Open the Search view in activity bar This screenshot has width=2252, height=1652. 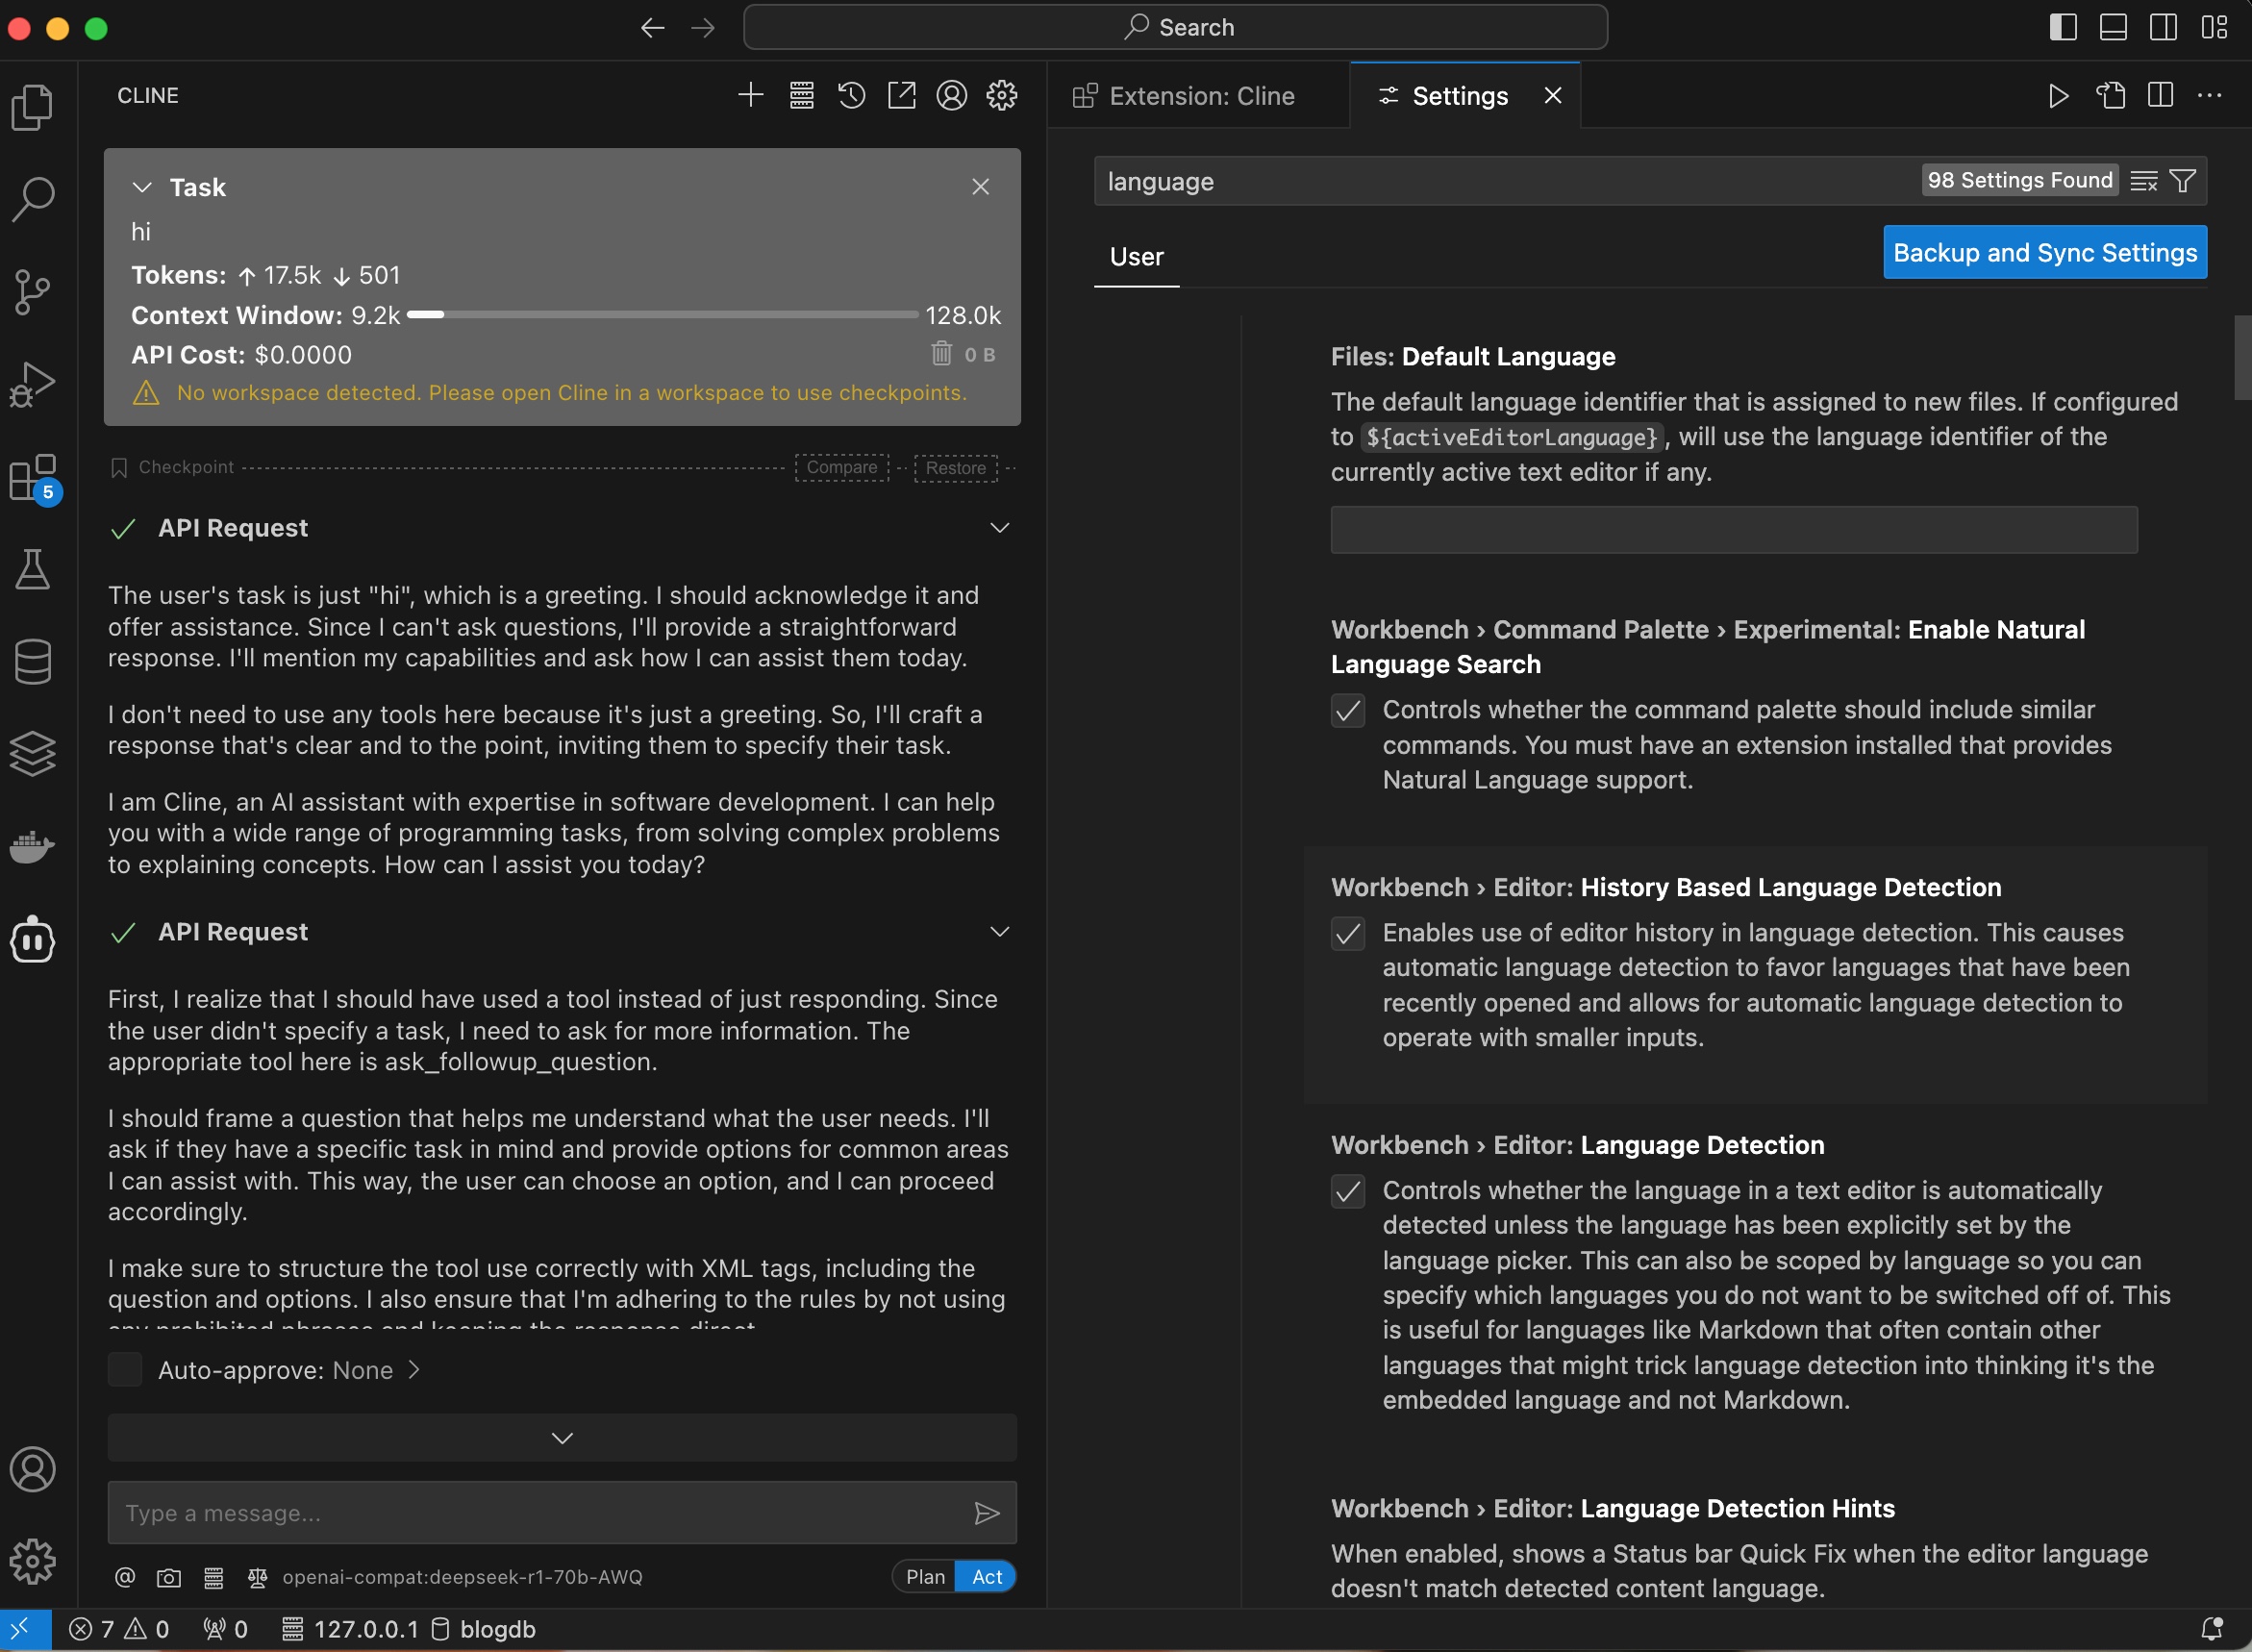tap(33, 199)
